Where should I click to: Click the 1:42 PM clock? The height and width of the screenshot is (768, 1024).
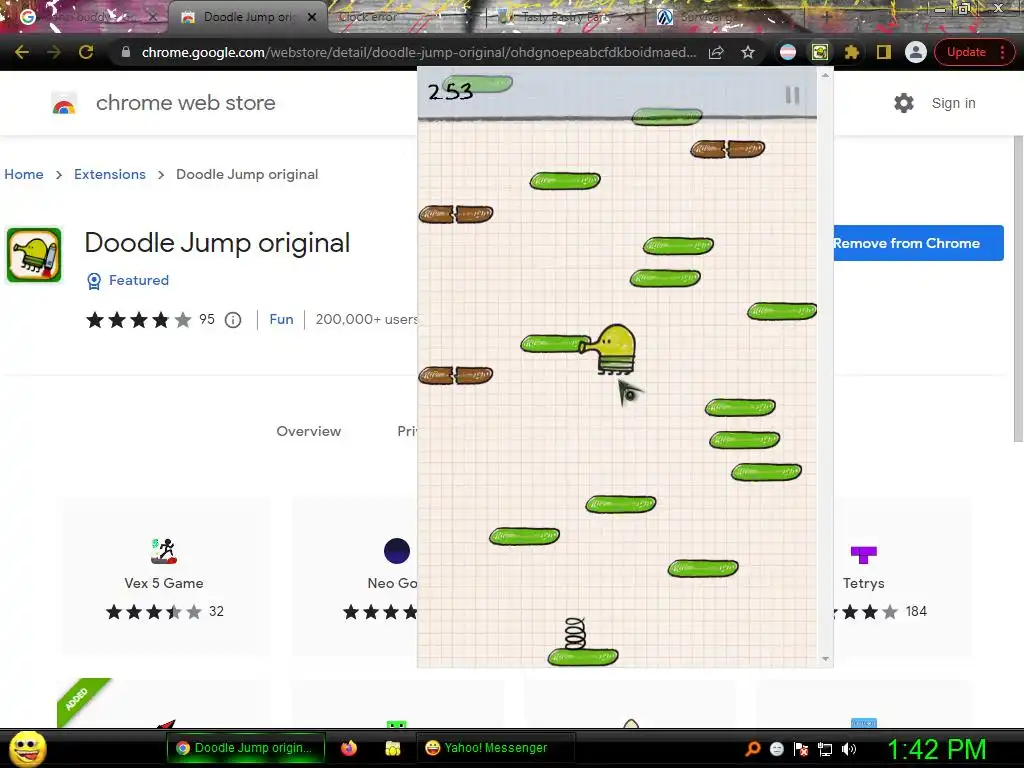coord(937,749)
